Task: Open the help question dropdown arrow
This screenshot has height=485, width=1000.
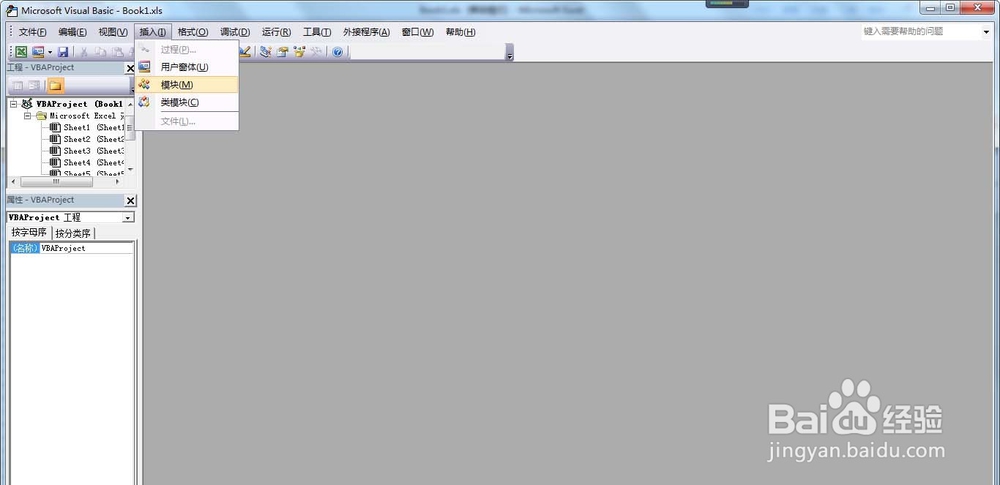Action: [985, 32]
